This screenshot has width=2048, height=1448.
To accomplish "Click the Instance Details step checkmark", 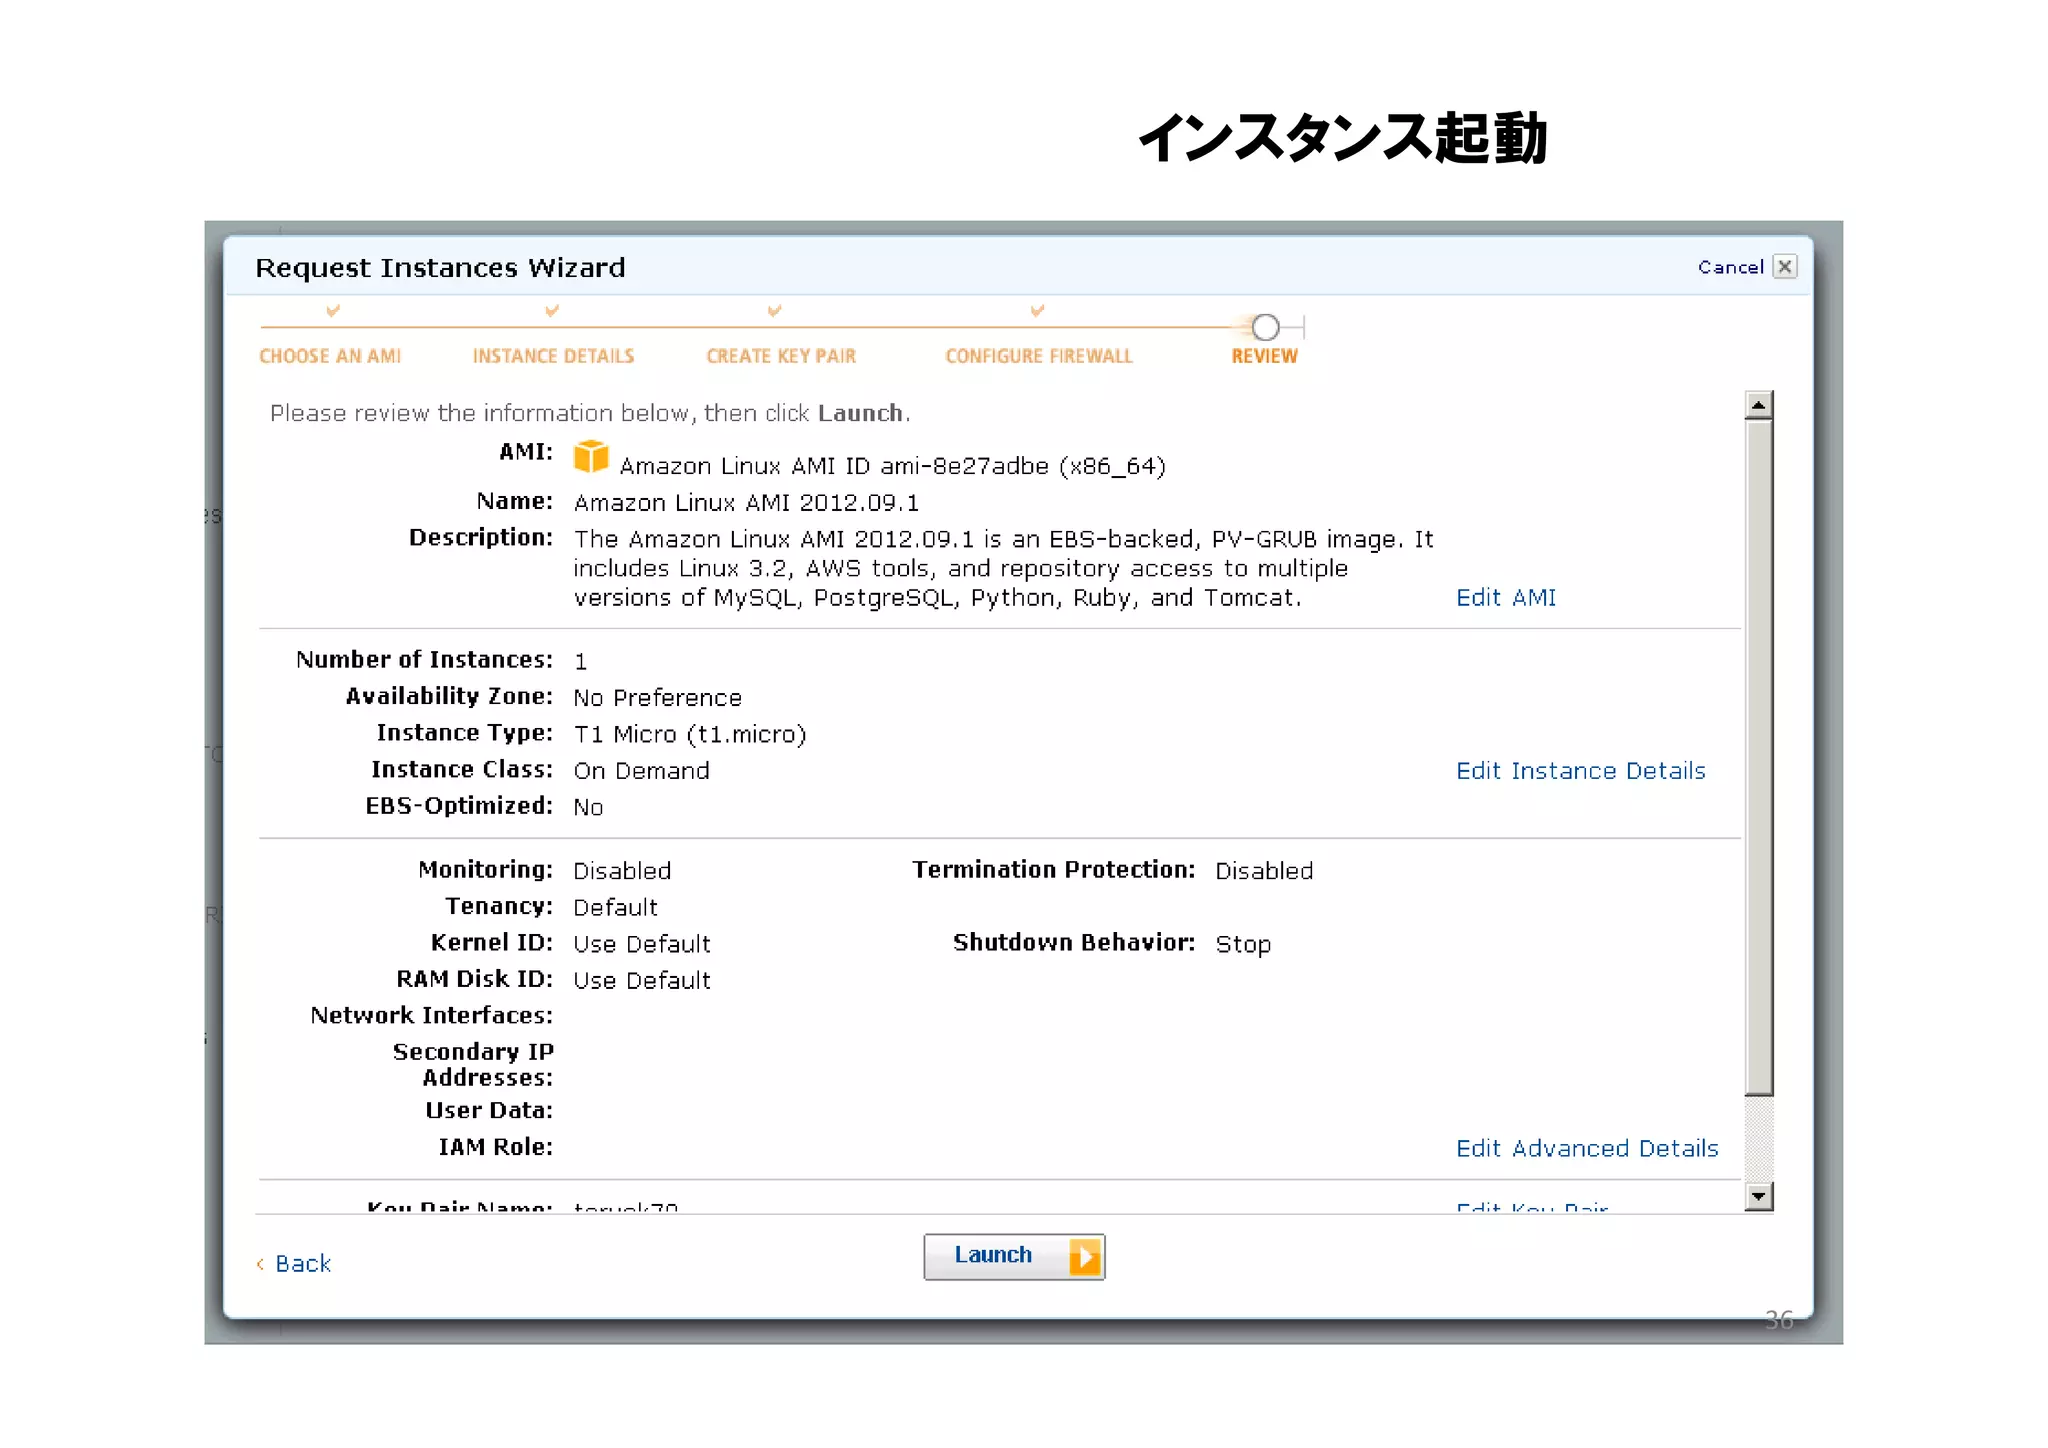I will coord(552,311).
